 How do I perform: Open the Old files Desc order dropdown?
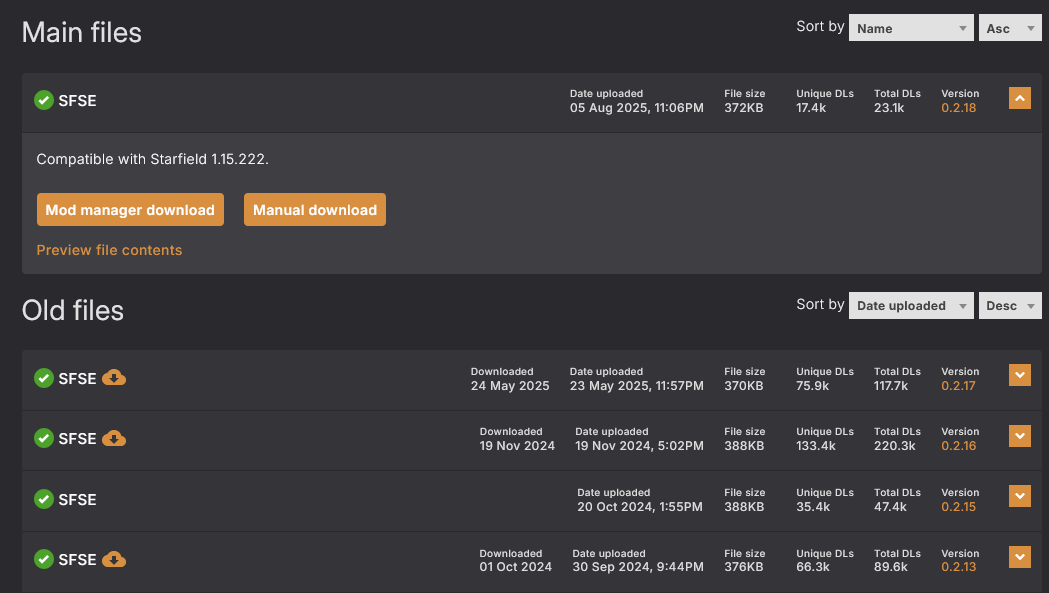coord(1010,306)
